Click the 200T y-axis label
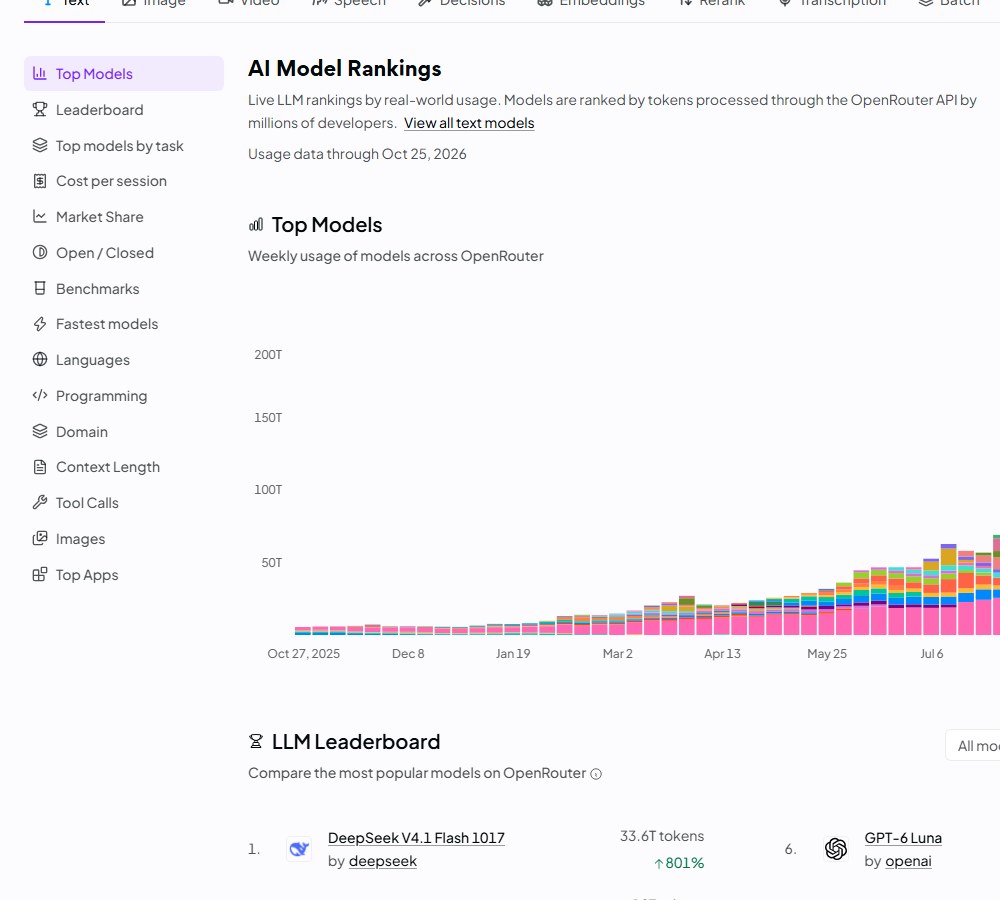Image resolution: width=1000 pixels, height=900 pixels. point(268,355)
